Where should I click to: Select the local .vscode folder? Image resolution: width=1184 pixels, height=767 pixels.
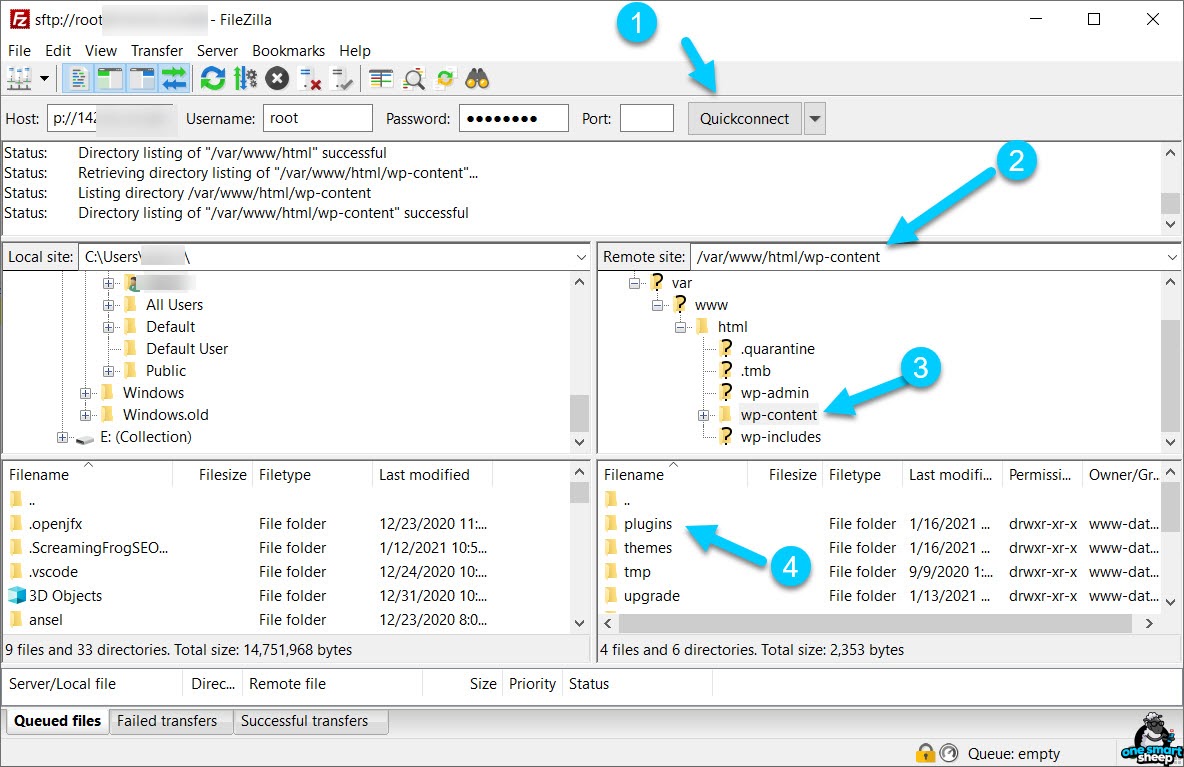[53, 571]
